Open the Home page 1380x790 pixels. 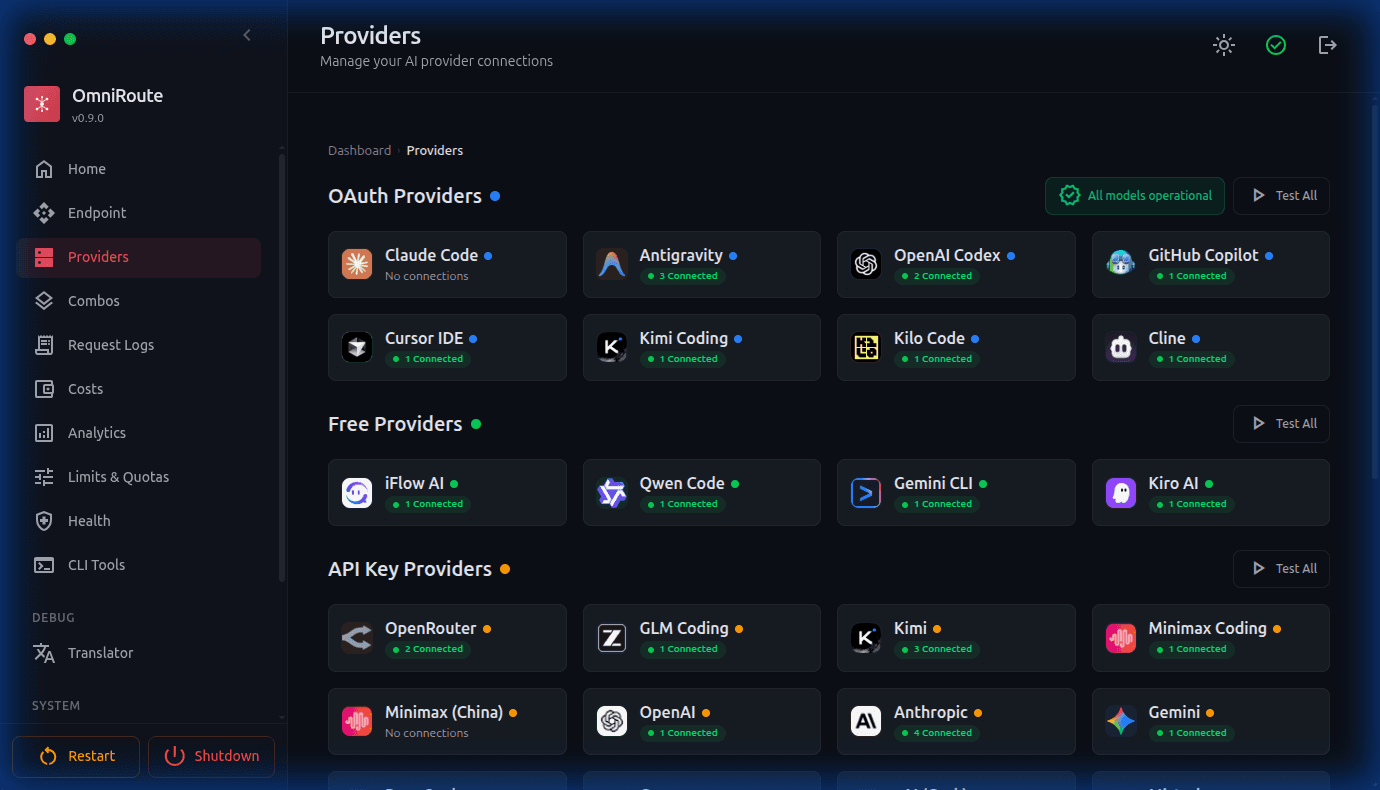point(139,169)
